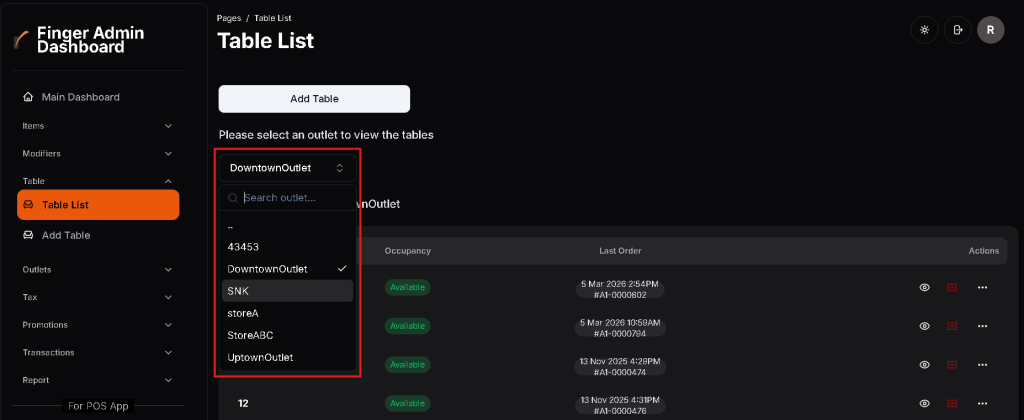
Task: Open the three-dot actions menu for table 12
Action: click(983, 403)
